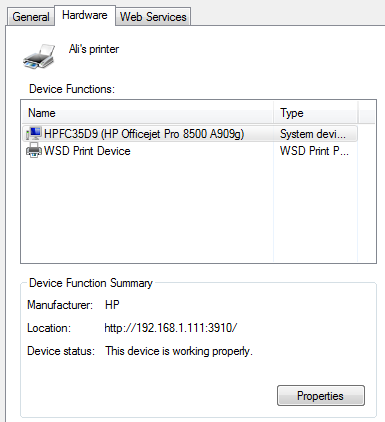Click the WSD Print Device printer icon
Screen dimensions: 385x422
(x=34, y=151)
